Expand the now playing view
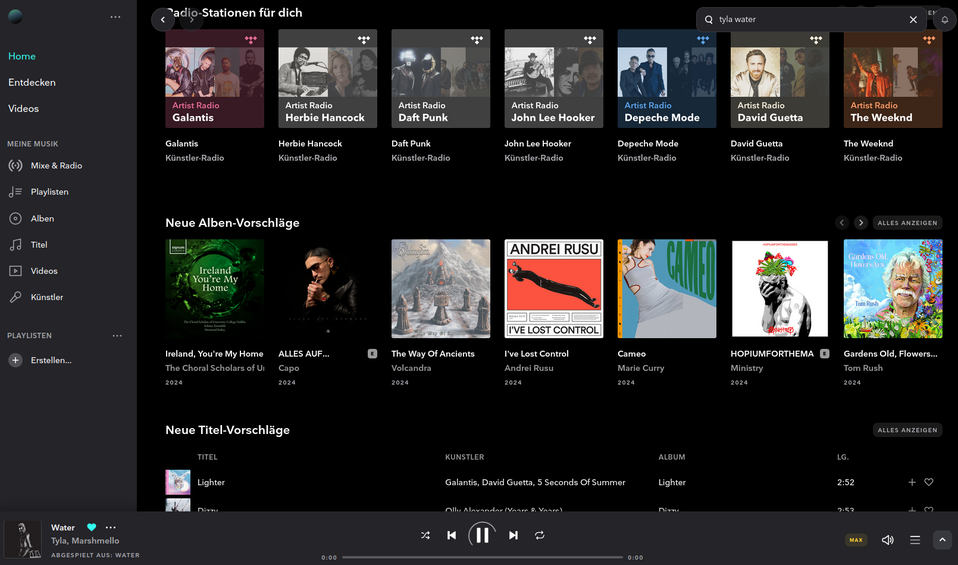This screenshot has width=958, height=565. [x=942, y=539]
